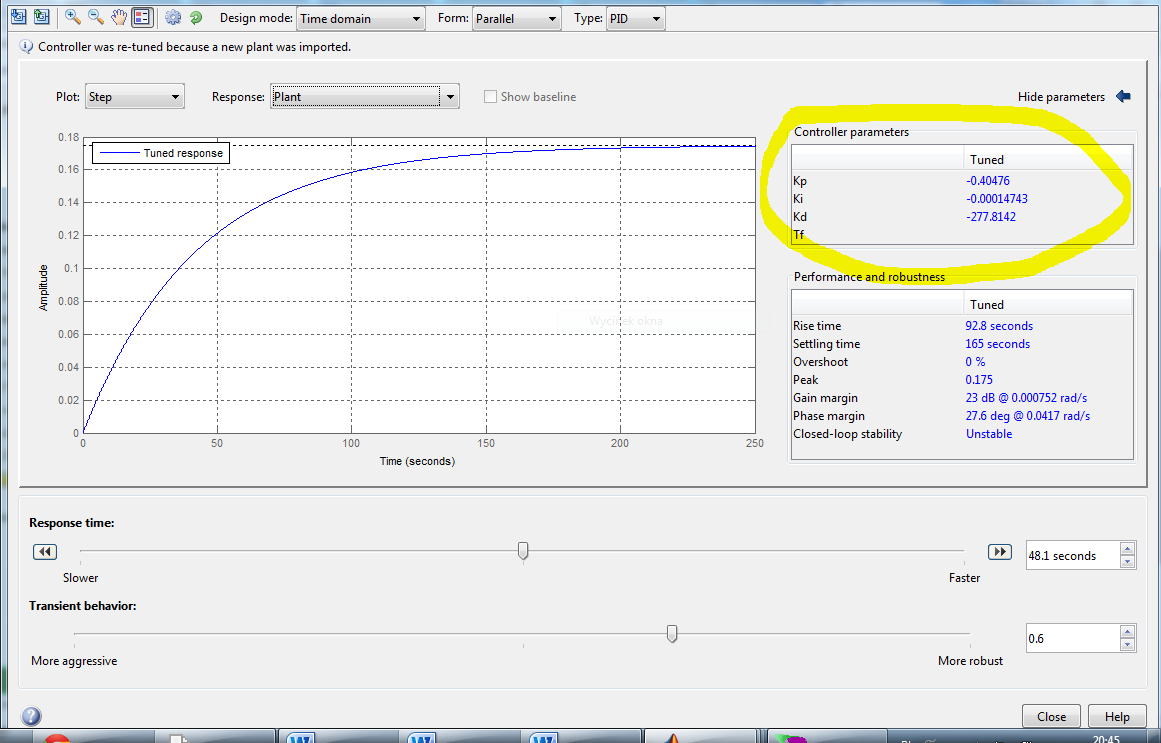Open the Type dropdown showing PID
Image resolution: width=1161 pixels, height=743 pixels.
635,19
